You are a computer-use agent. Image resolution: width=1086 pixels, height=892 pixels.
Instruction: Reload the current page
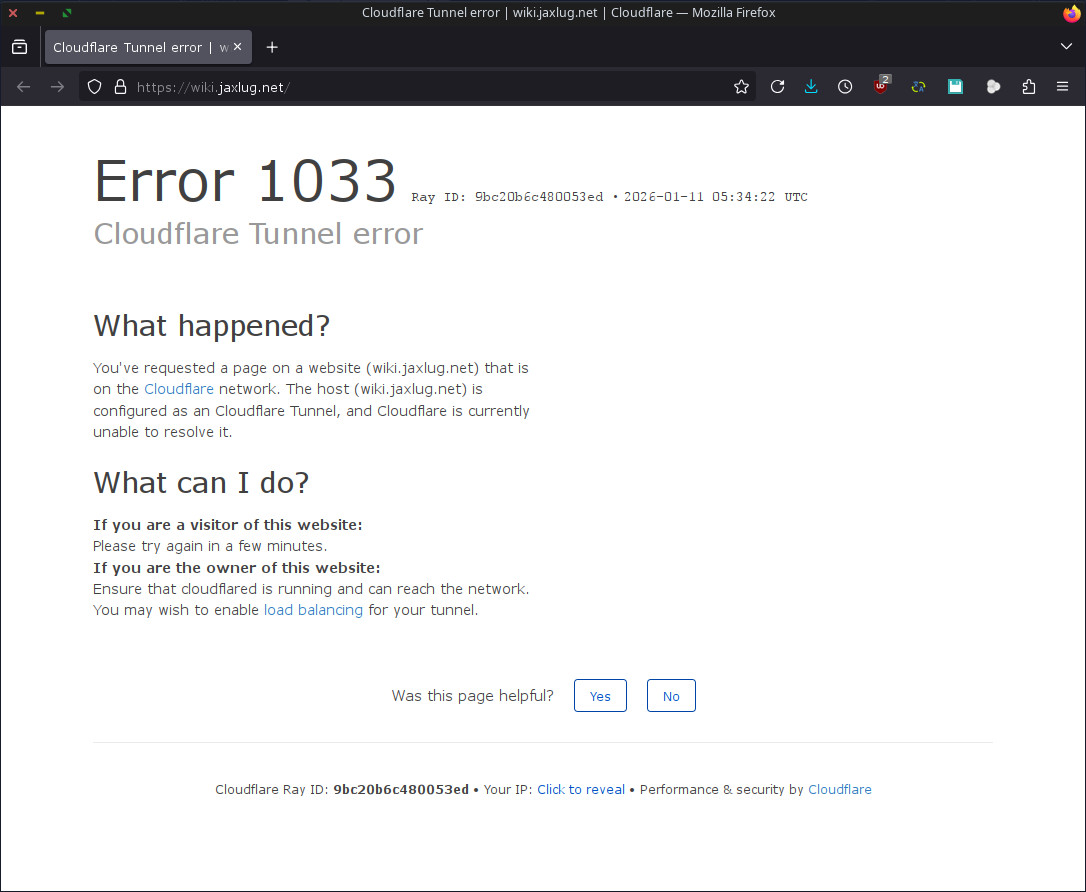pos(777,86)
